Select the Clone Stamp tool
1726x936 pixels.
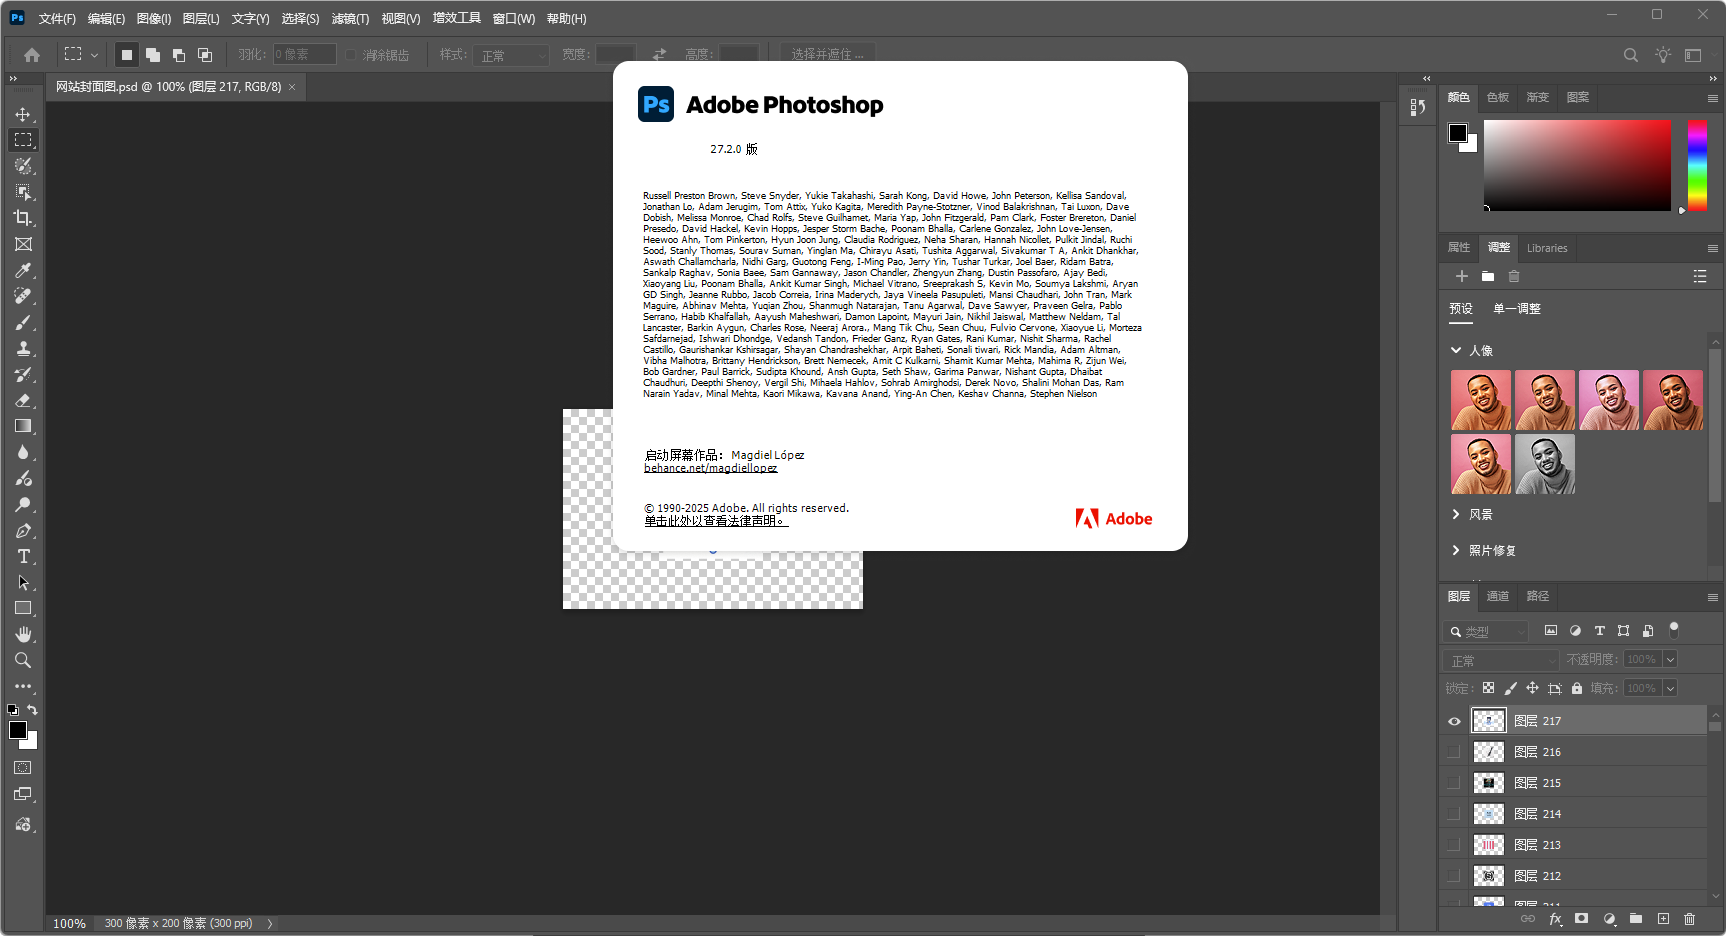tap(22, 348)
